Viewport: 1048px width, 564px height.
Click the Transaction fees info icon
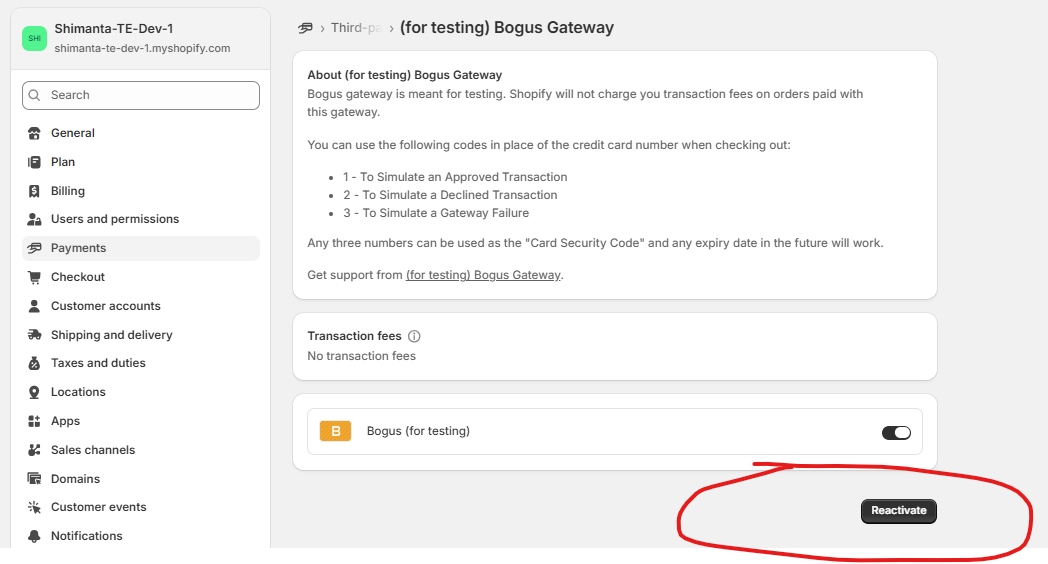tap(414, 337)
